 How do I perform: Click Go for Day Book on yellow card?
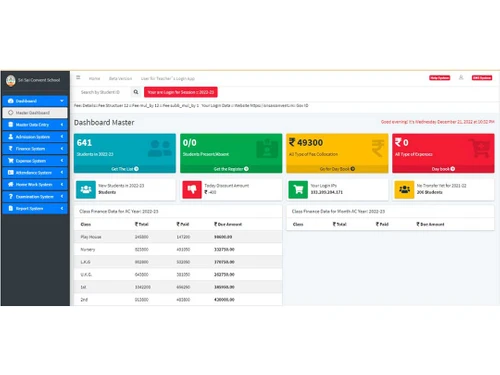click(337, 169)
